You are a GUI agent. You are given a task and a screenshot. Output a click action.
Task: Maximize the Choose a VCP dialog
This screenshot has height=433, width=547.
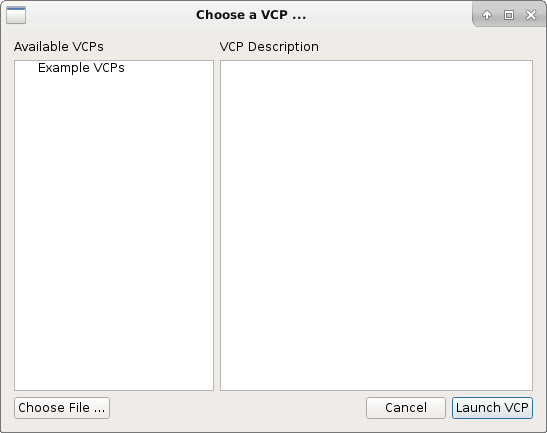[x=509, y=15]
